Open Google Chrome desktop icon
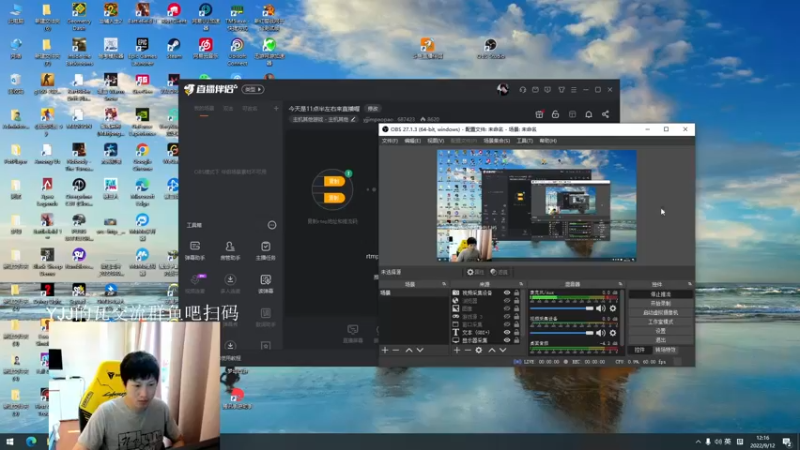This screenshot has height=450, width=800. (142, 156)
